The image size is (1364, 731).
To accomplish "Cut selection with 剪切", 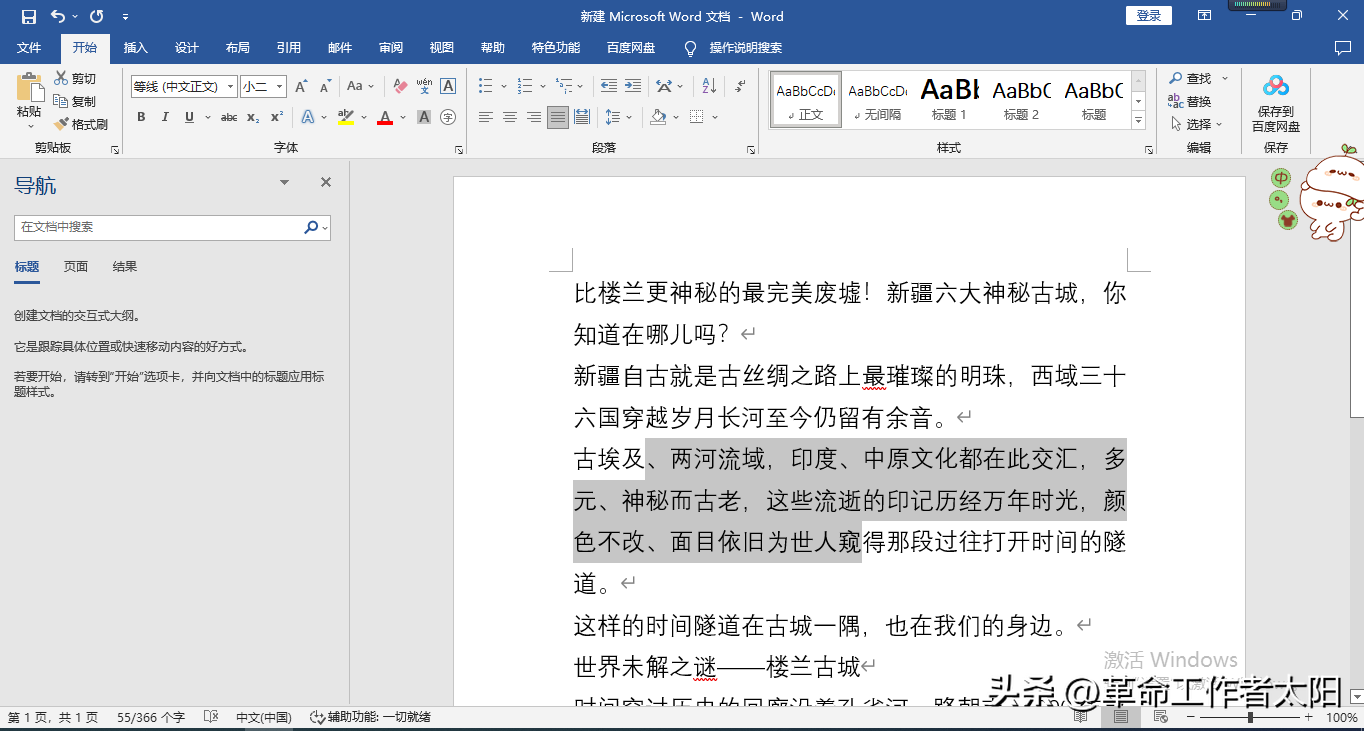I will coord(76,78).
